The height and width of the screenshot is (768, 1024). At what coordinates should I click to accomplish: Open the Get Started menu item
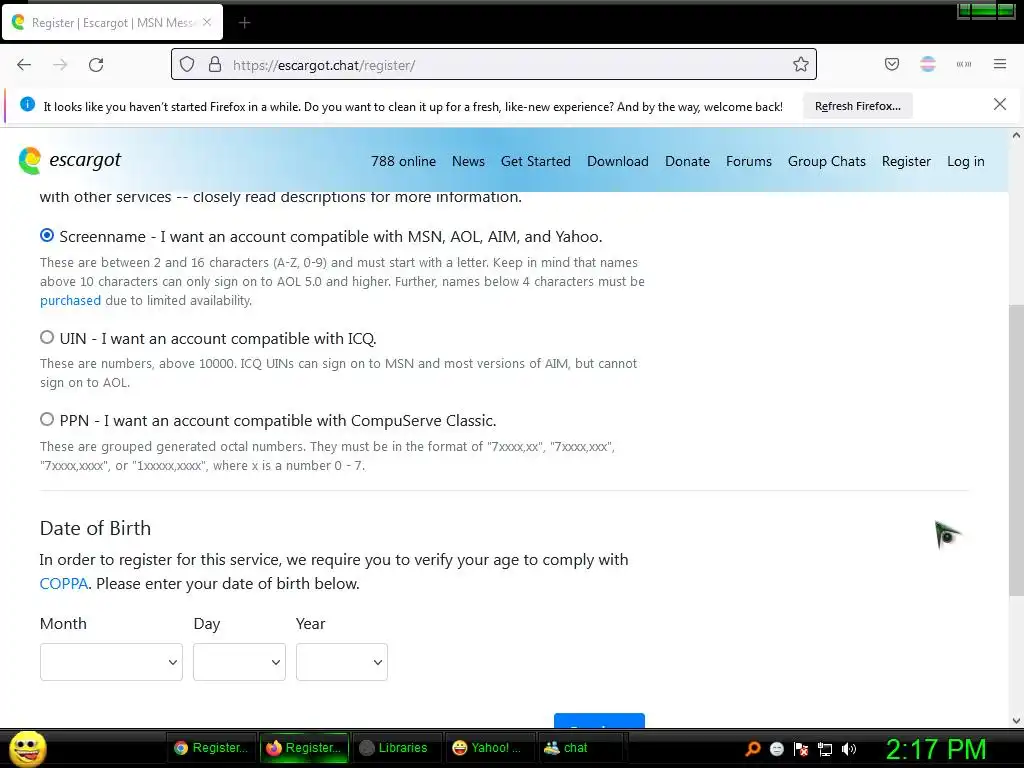pos(536,161)
